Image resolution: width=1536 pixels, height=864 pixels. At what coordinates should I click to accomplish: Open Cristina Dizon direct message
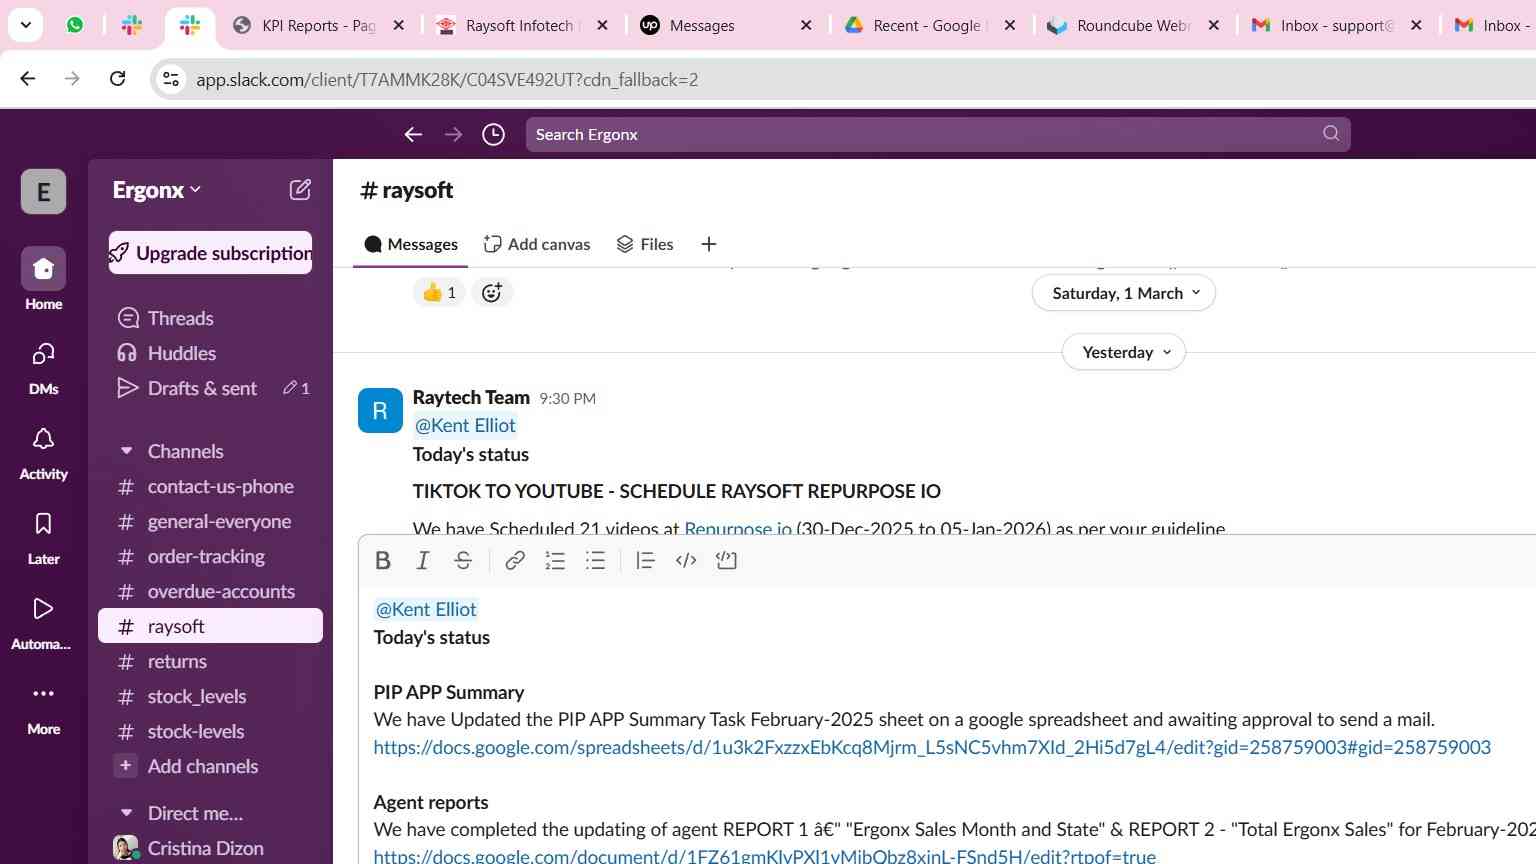pos(205,848)
